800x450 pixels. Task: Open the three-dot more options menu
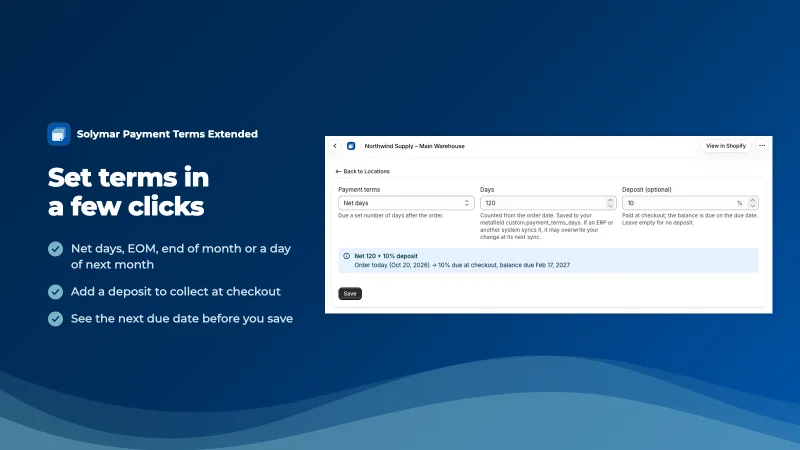(x=762, y=146)
